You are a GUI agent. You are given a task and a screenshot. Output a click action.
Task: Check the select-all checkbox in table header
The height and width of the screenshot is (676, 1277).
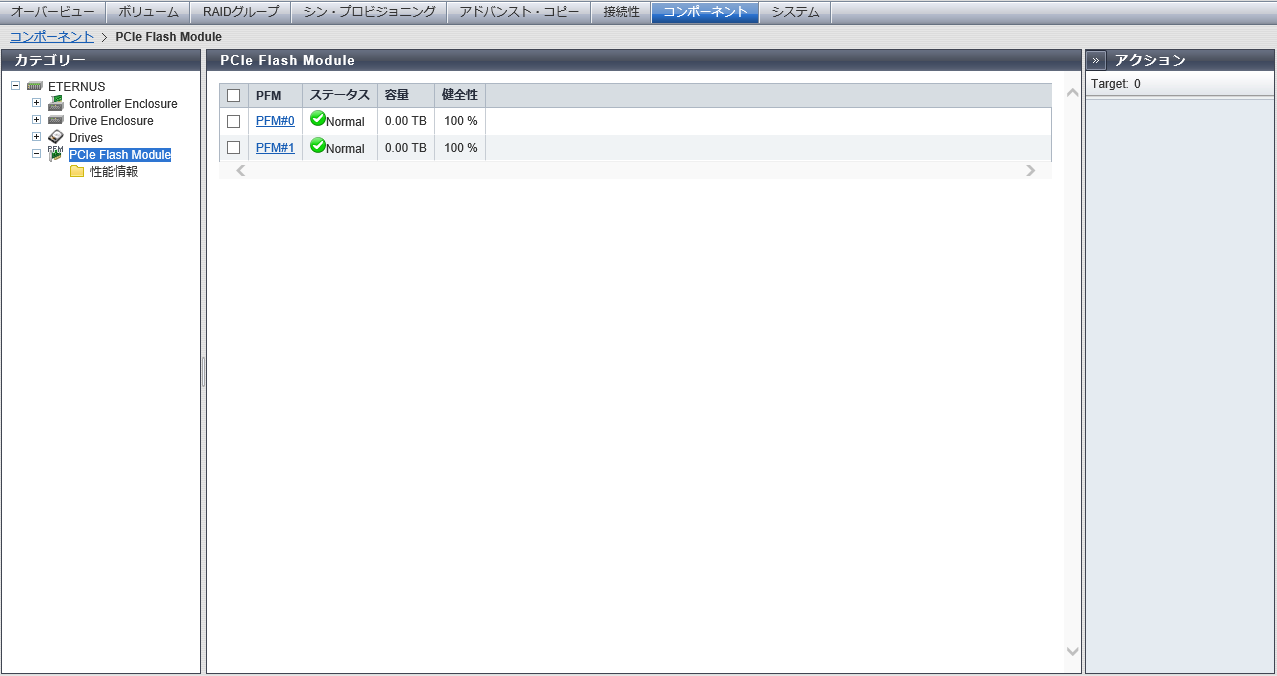click(234, 96)
